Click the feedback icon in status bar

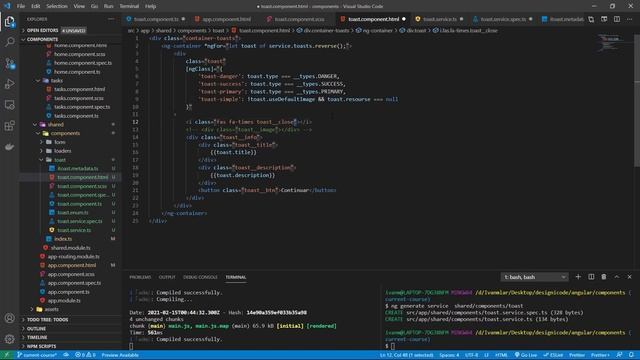click(620, 355)
